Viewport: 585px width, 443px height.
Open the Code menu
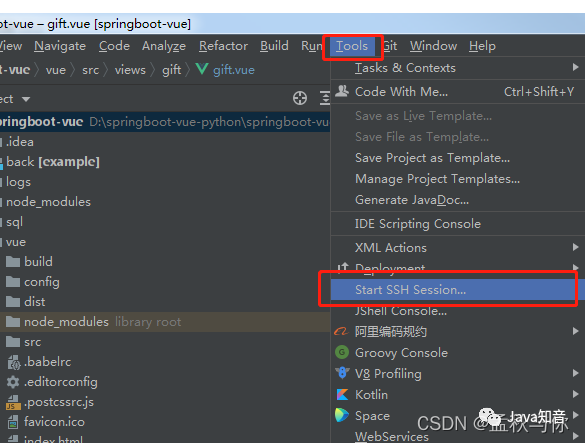pos(114,46)
